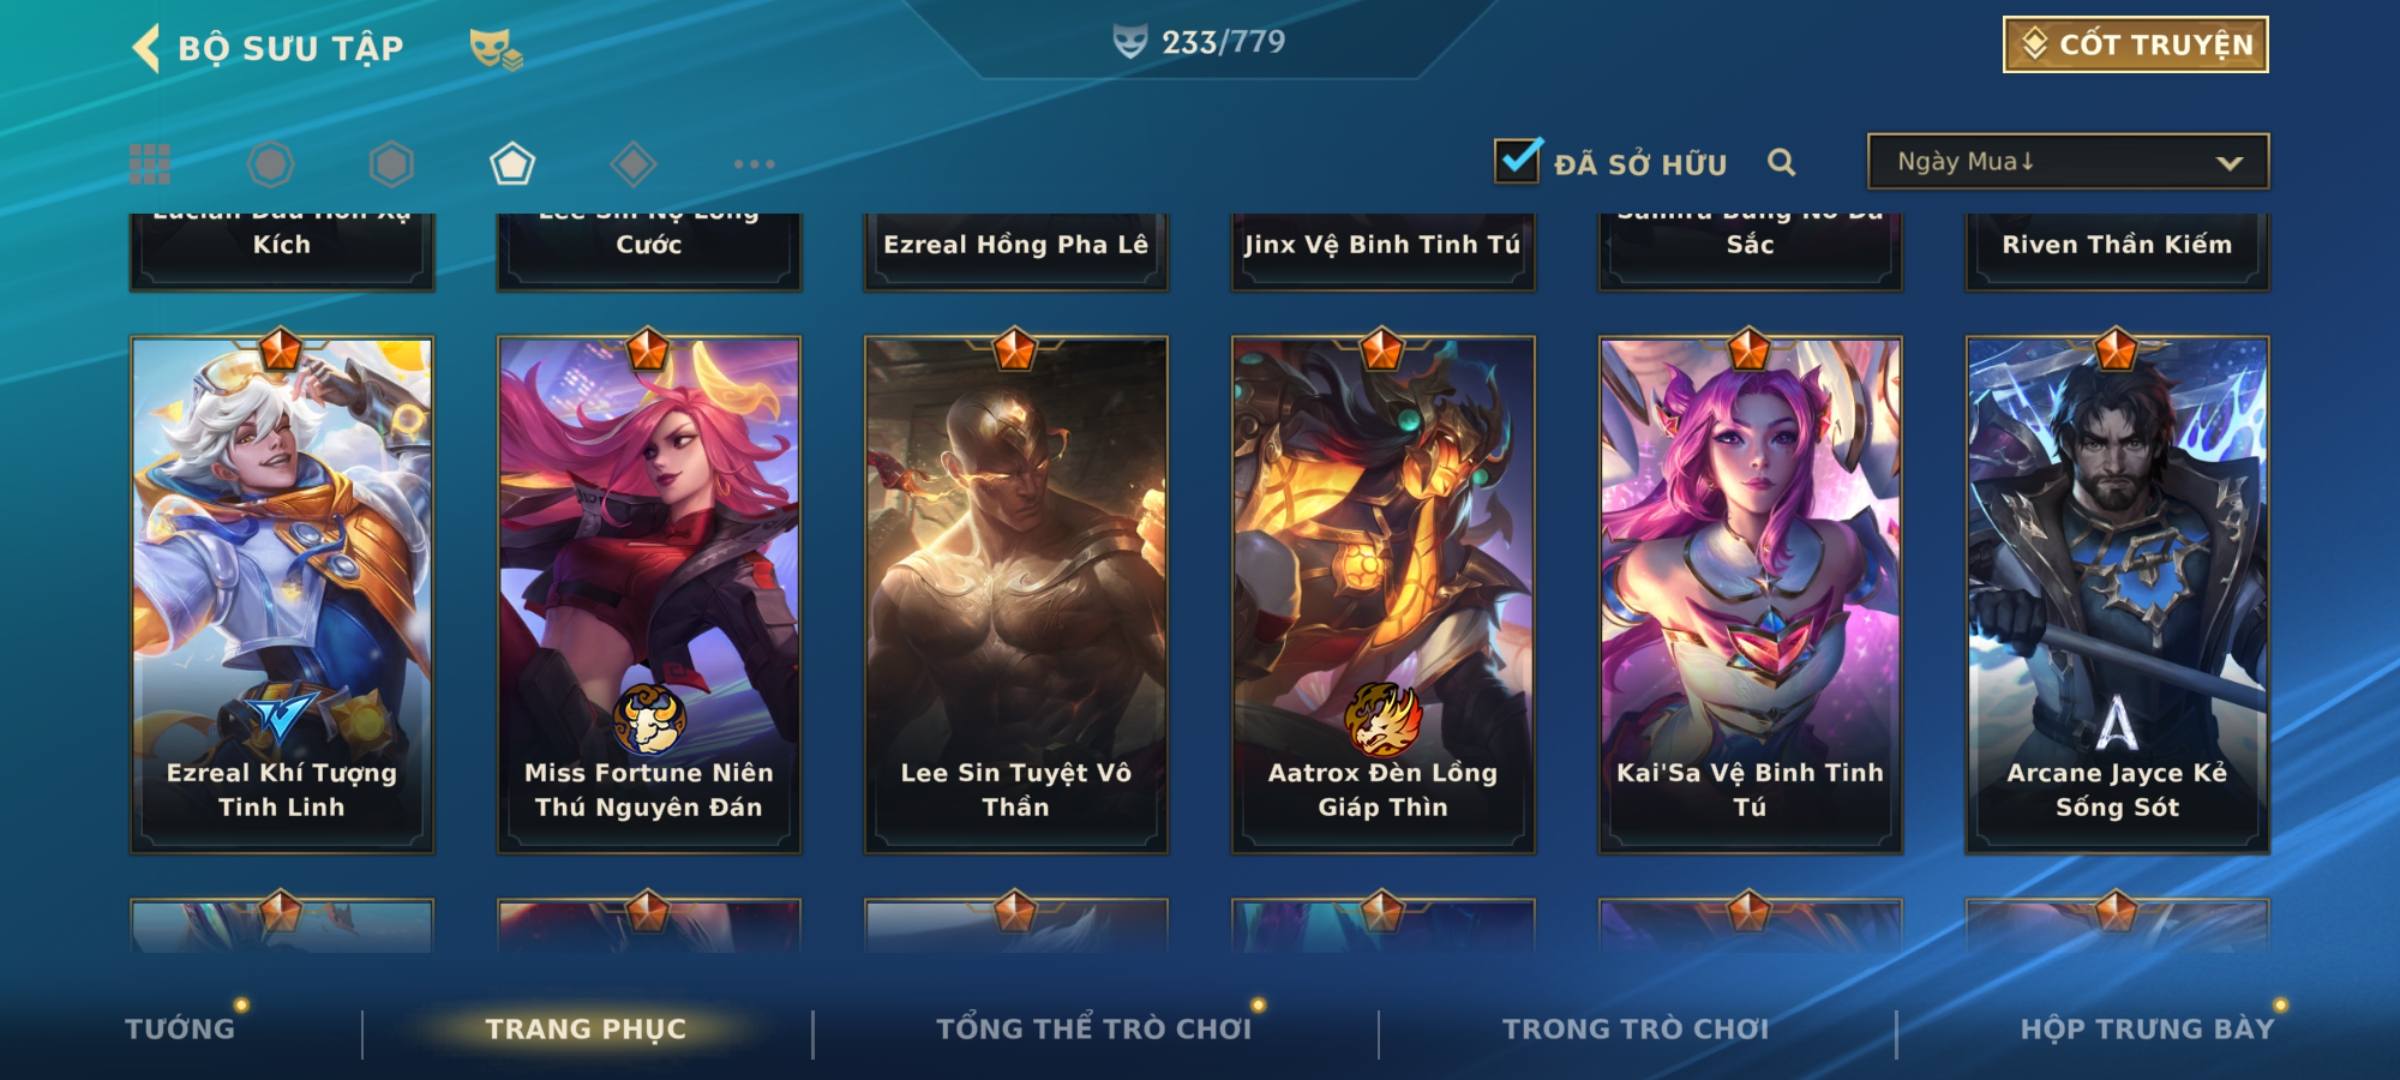Open the Arcane Jayce Kẻ Sống Sót skin

tap(2117, 594)
